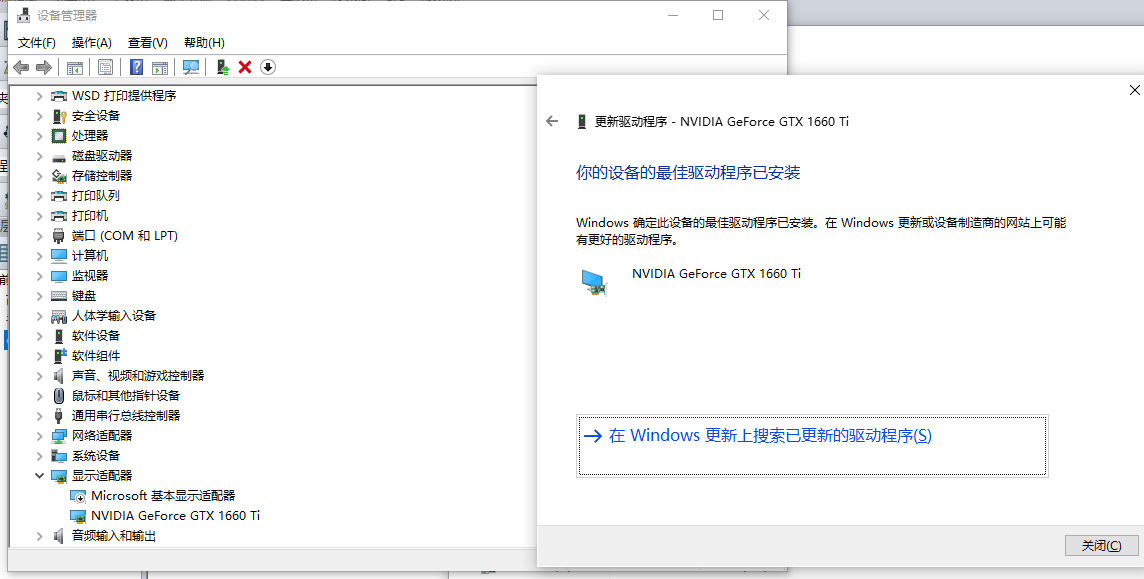Click the heading 你的设备的最佳驱动程序已安装

(688, 173)
